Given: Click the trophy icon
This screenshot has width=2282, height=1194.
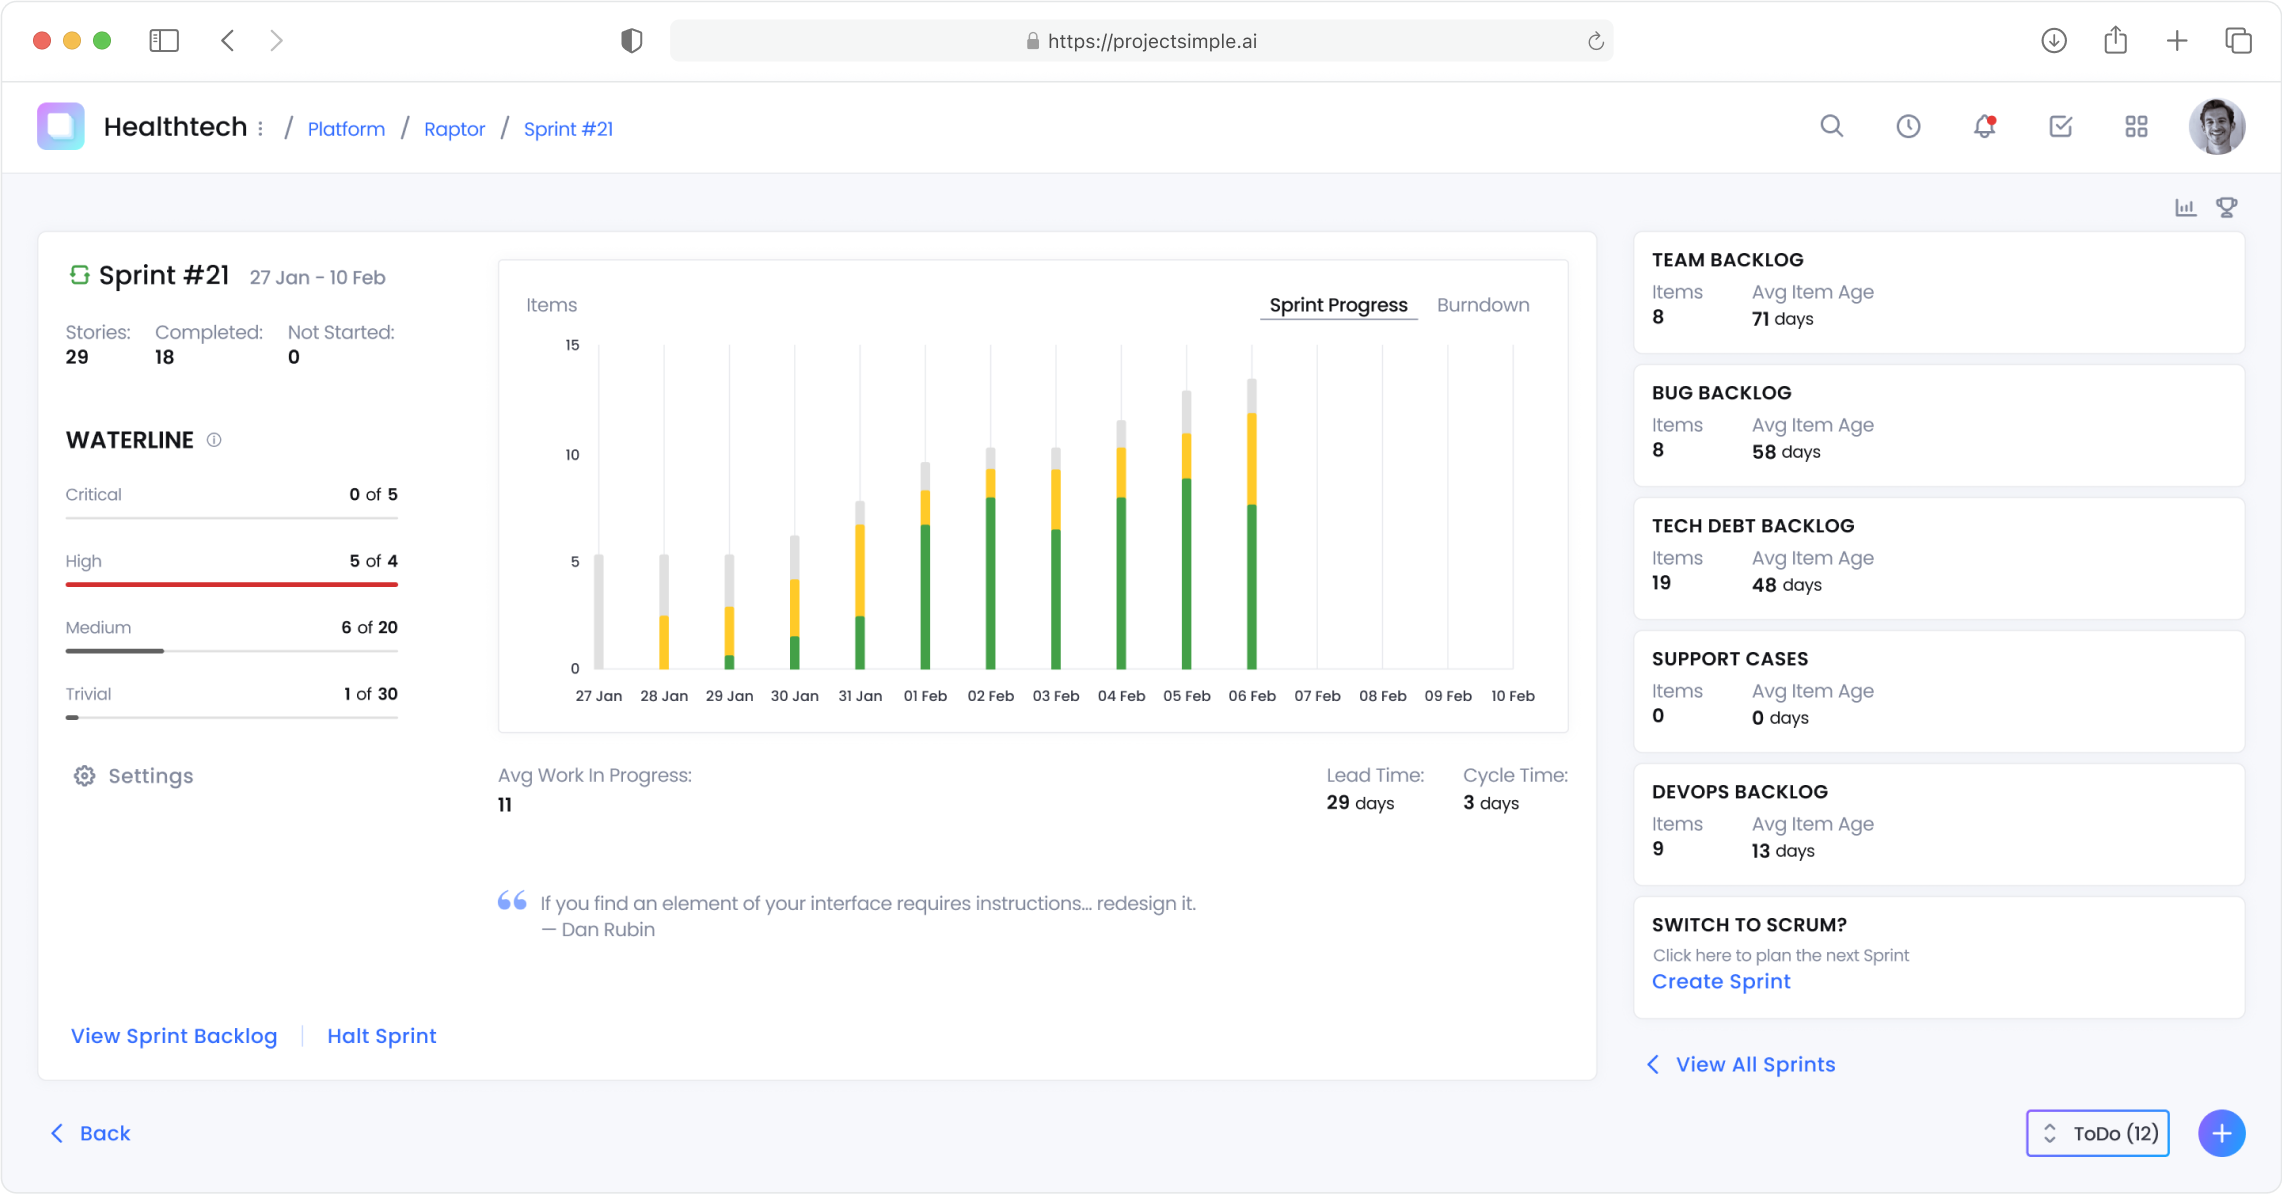Looking at the screenshot, I should [2227, 207].
